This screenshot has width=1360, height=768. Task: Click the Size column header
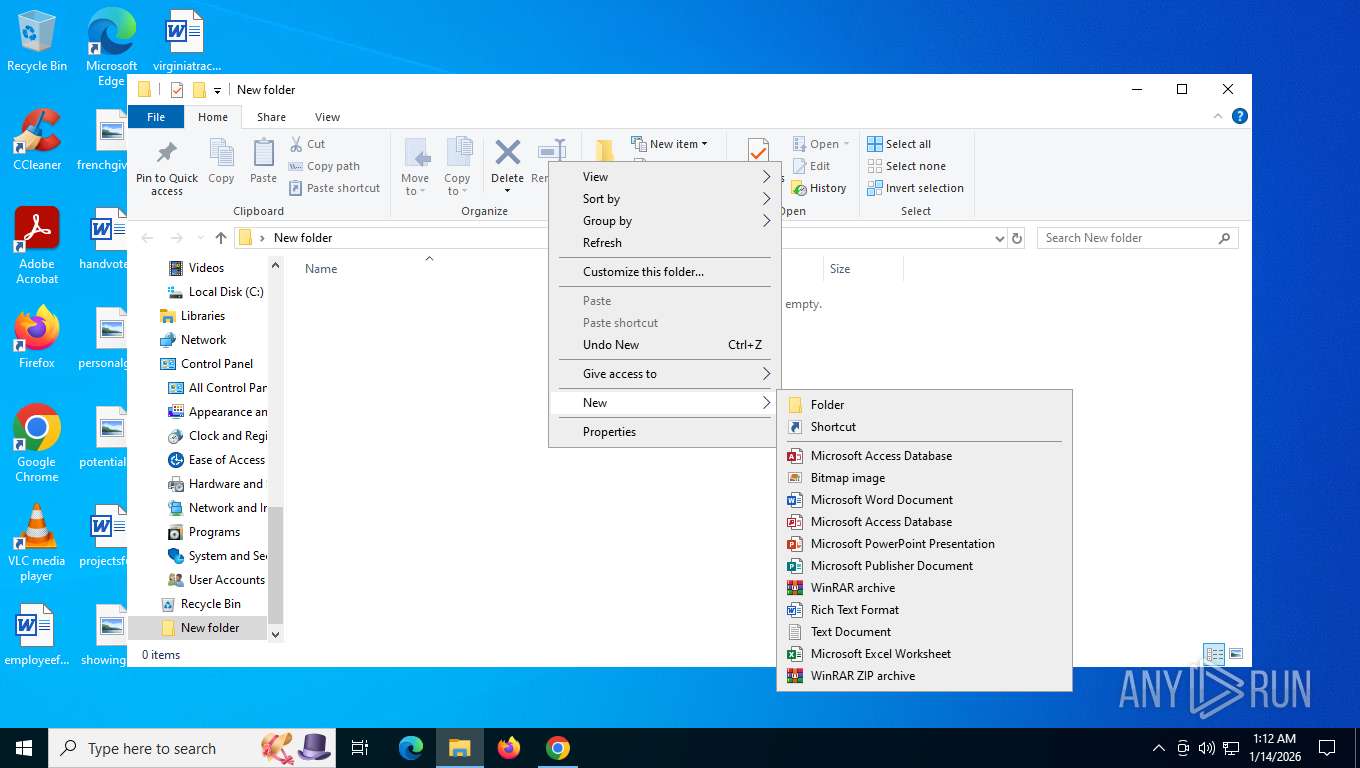(x=840, y=269)
